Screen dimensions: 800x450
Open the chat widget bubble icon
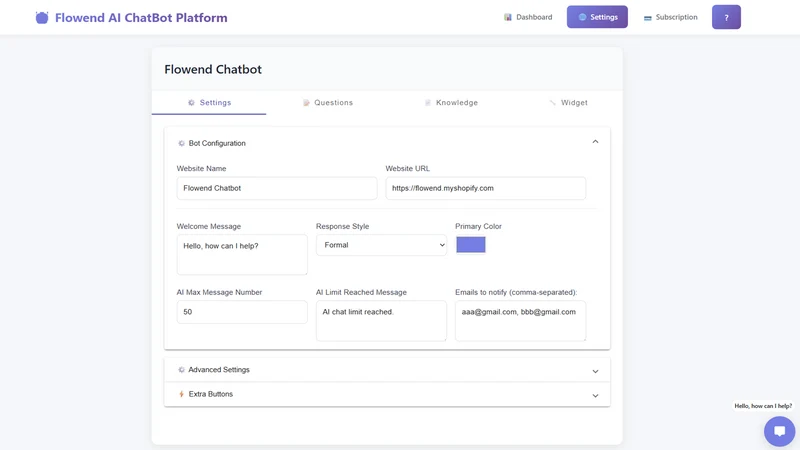coord(779,431)
